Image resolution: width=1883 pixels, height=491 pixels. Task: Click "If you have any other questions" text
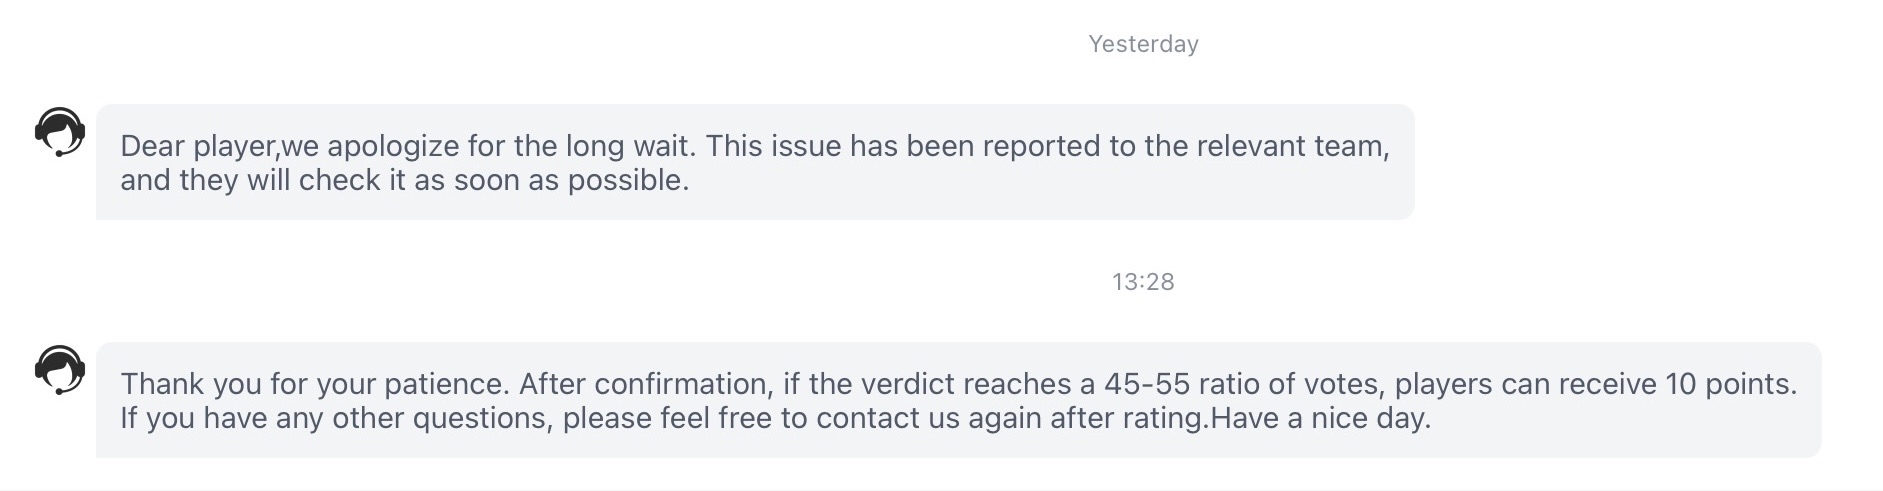click(335, 418)
